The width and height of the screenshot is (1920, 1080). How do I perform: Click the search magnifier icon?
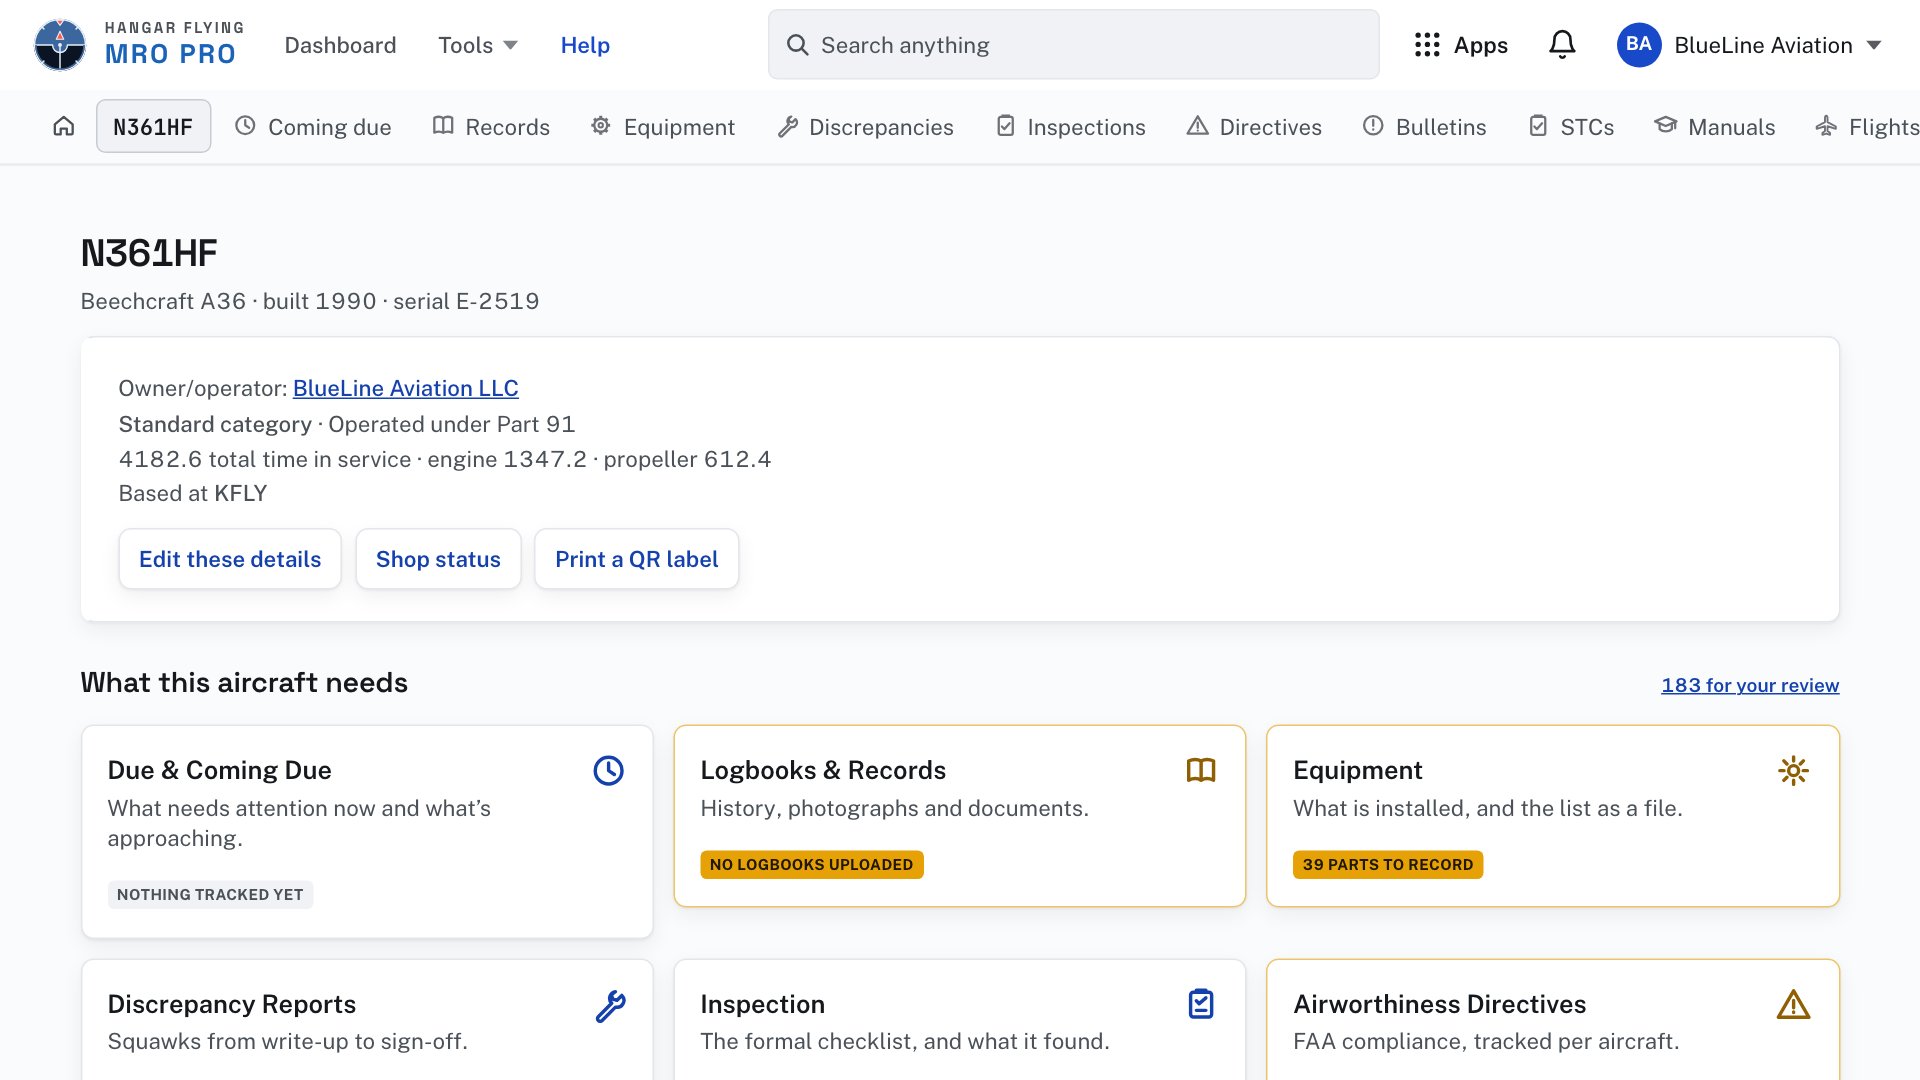tap(797, 45)
